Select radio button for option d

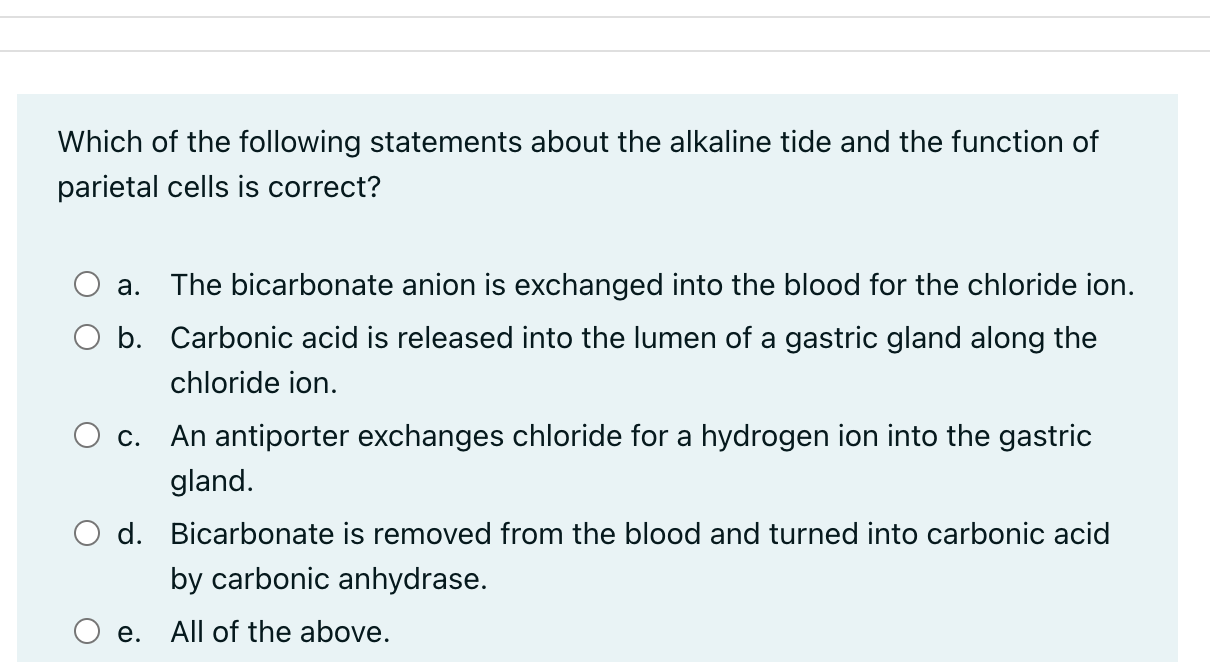(90, 534)
